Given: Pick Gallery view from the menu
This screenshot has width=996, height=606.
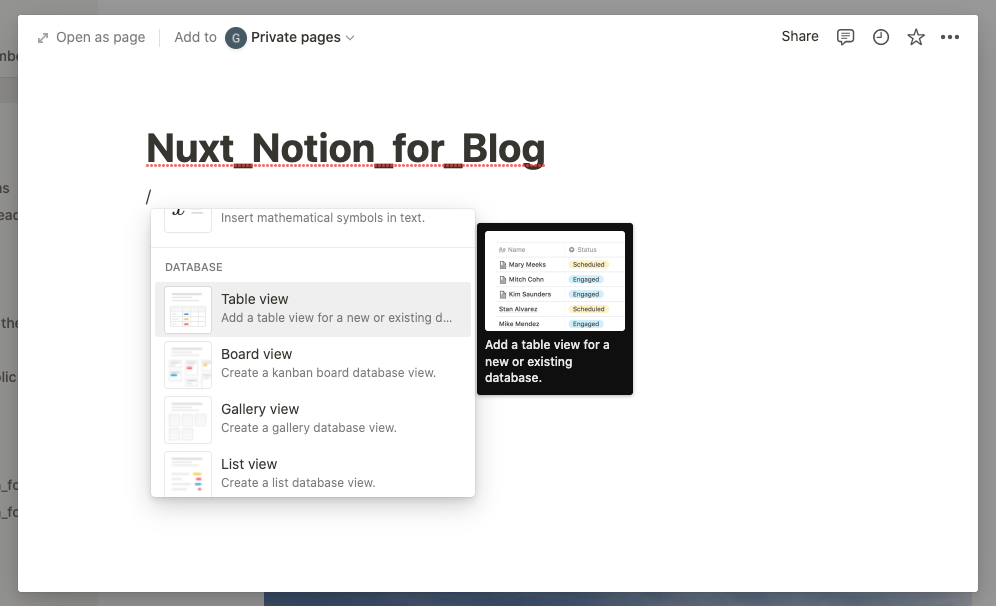Looking at the screenshot, I should [x=313, y=419].
